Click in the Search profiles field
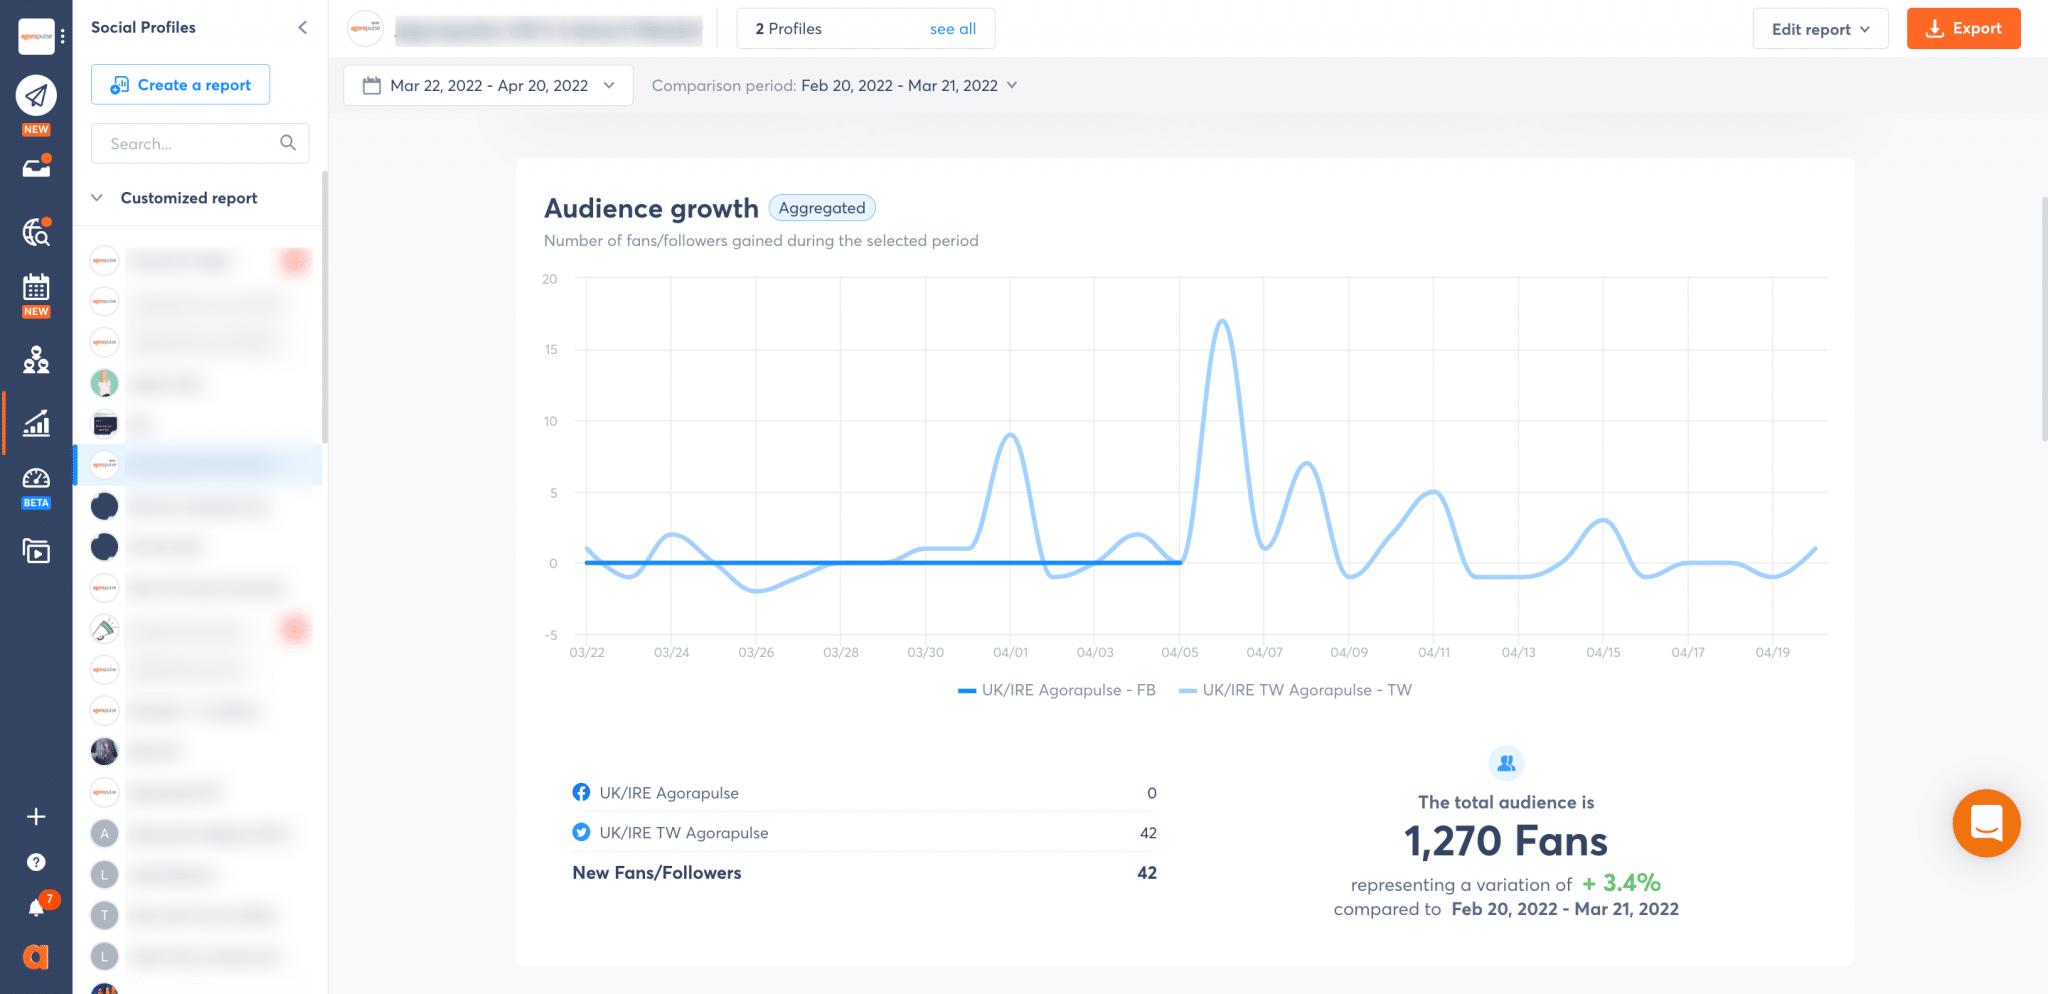2048x994 pixels. (200, 144)
